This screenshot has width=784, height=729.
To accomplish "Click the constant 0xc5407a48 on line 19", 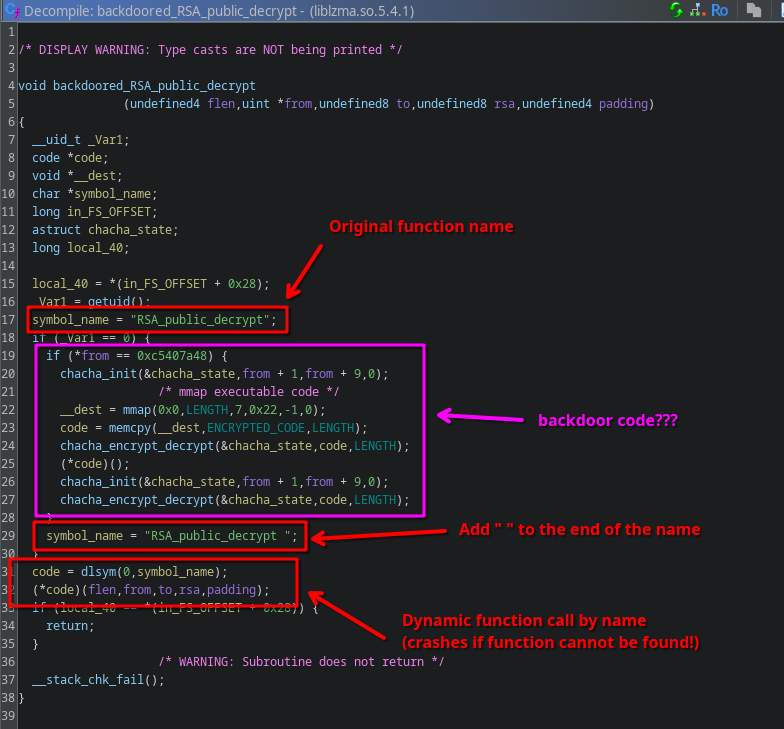I will [172, 356].
